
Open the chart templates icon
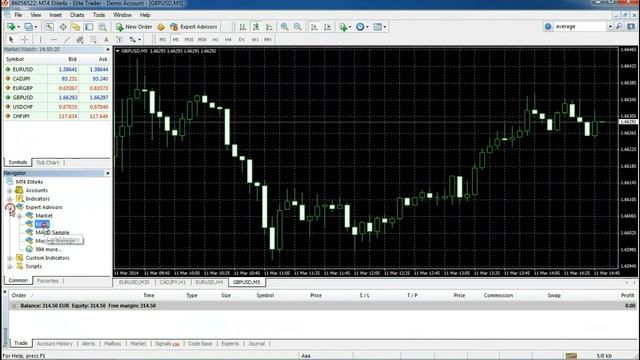tap(378, 27)
